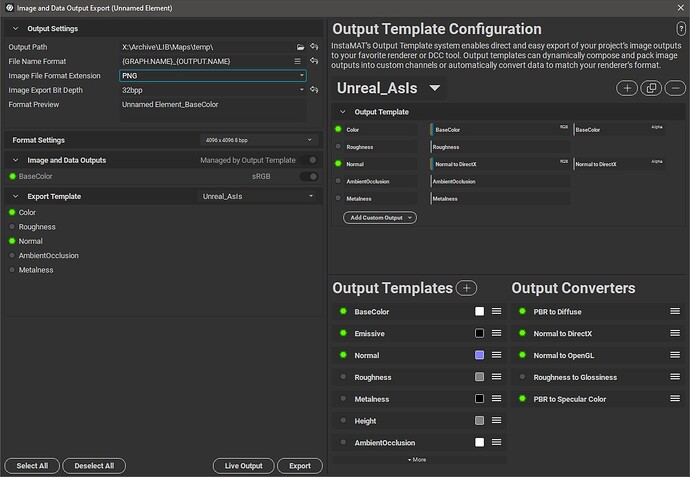
Task: Click the duplicate template icon next to Unreal_AsIs
Action: coord(651,89)
